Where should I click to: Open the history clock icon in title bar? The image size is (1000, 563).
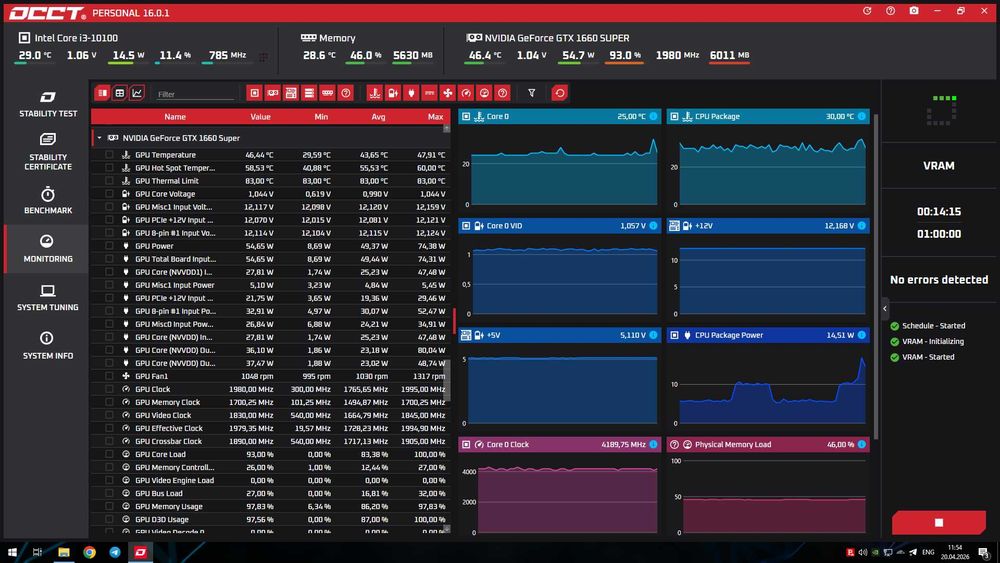pos(867,11)
